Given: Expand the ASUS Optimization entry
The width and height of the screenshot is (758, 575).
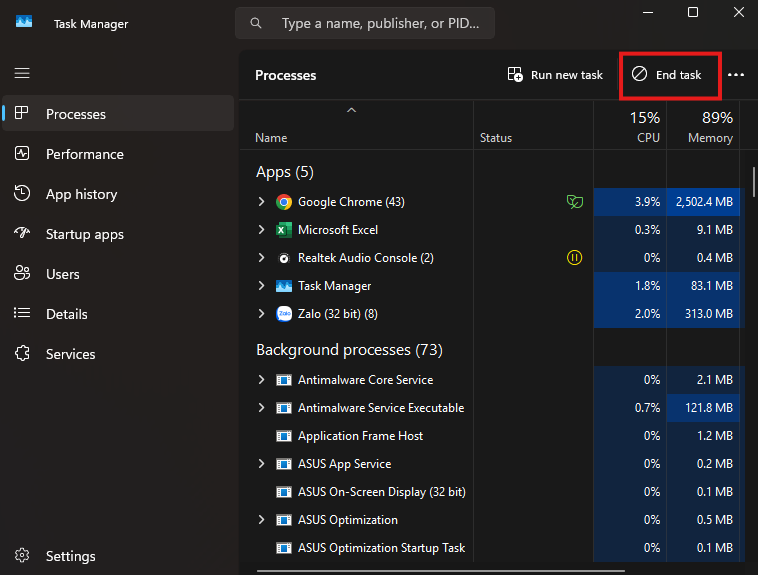Looking at the screenshot, I should point(262,520).
